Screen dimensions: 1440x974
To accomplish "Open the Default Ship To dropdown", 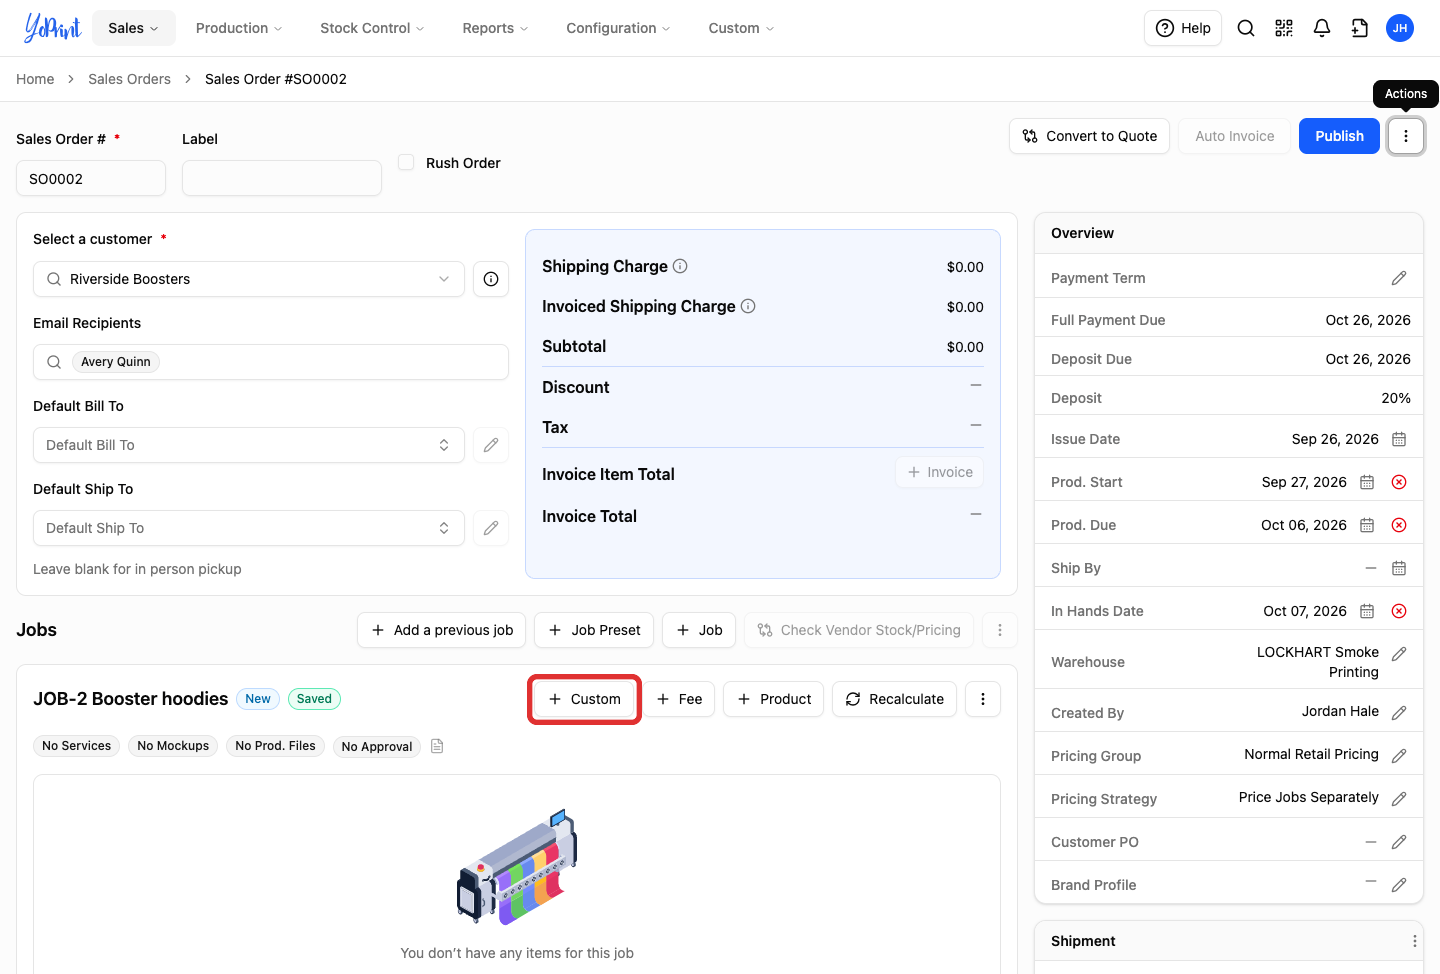I will point(249,528).
